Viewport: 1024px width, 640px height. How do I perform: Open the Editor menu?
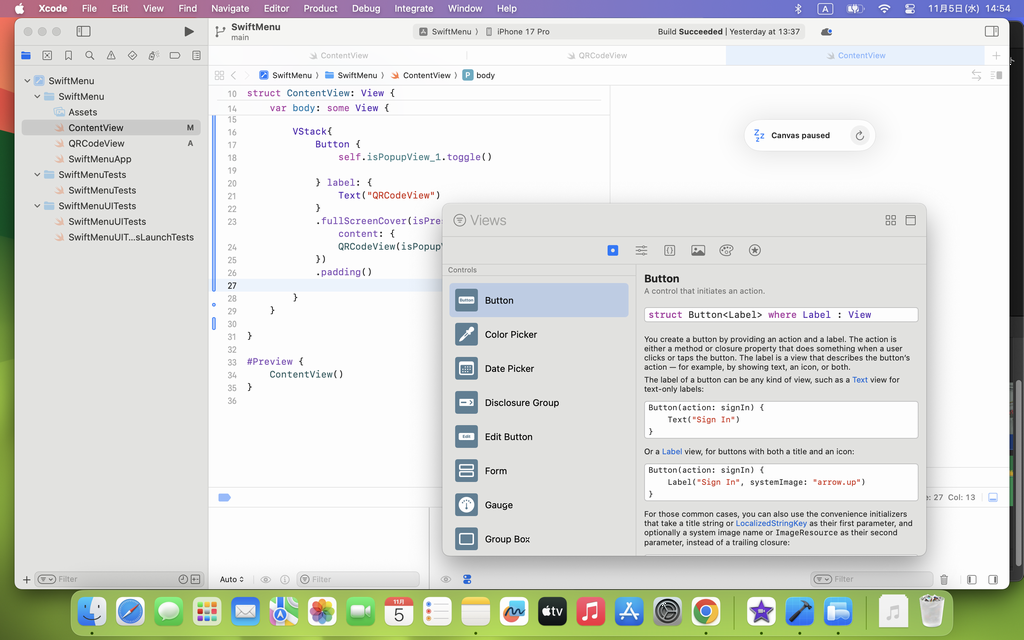(x=276, y=8)
